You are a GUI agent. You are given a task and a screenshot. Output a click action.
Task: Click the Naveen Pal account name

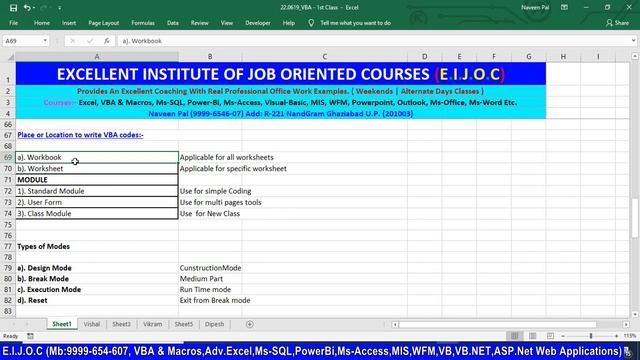pos(535,7)
